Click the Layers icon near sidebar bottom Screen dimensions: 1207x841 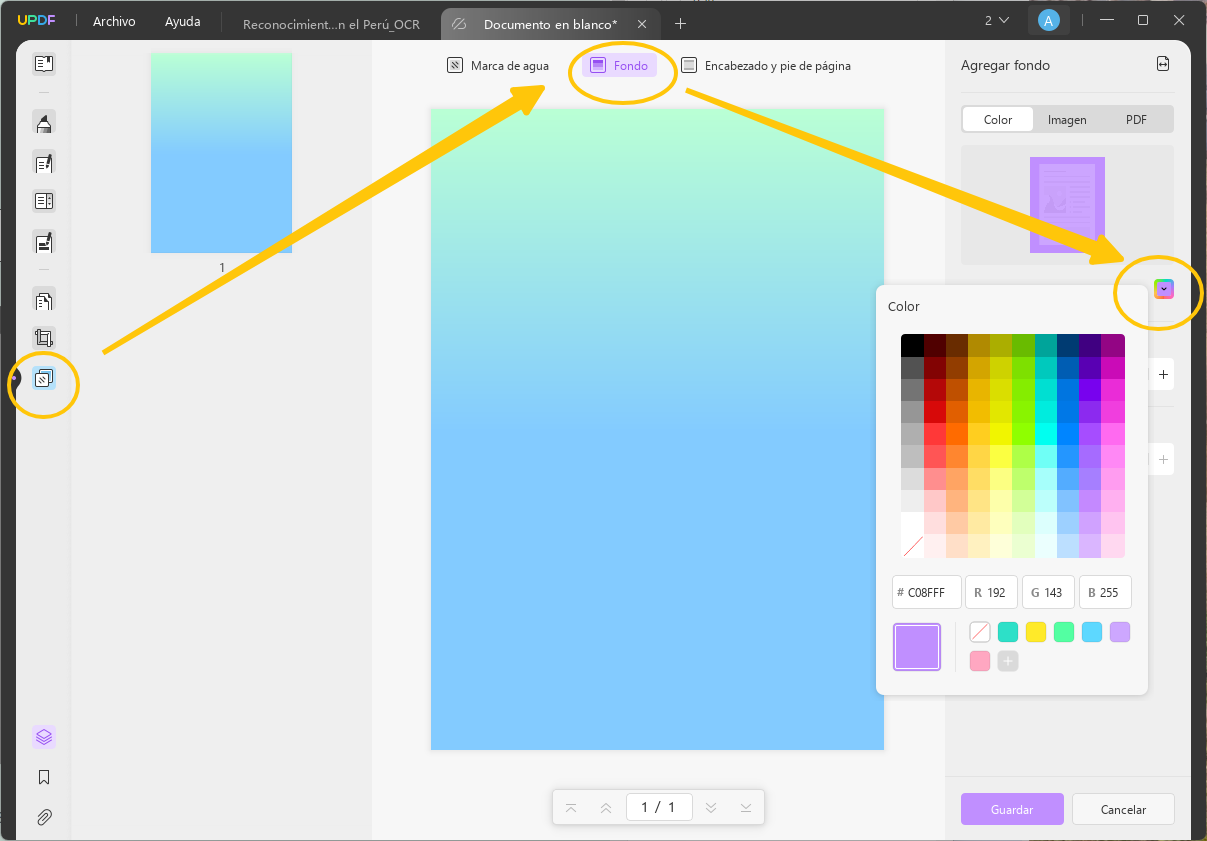click(43, 737)
